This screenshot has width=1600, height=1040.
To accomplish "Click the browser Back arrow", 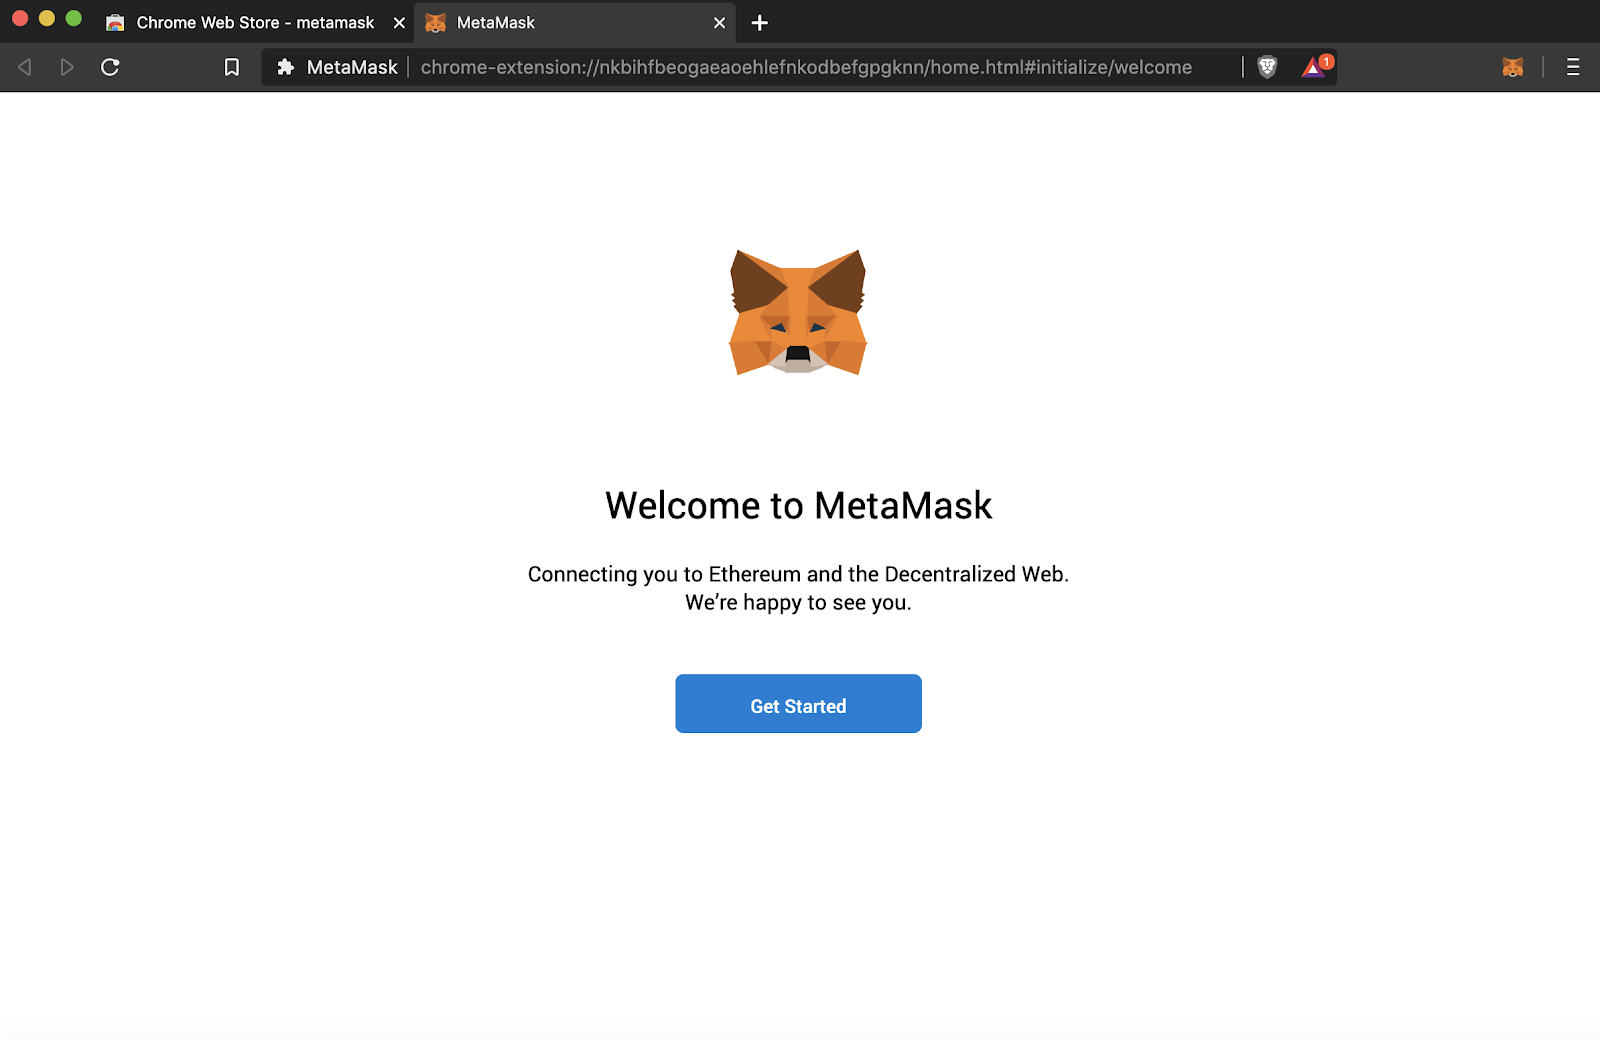I will coord(25,67).
